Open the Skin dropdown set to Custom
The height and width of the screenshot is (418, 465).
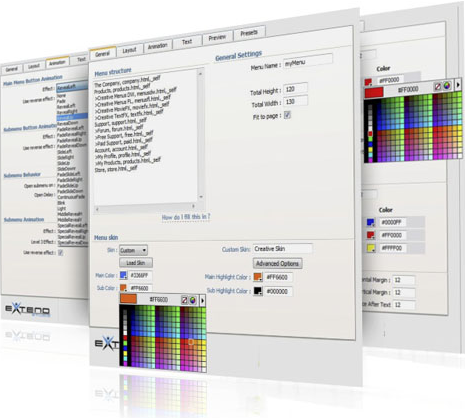click(x=134, y=250)
